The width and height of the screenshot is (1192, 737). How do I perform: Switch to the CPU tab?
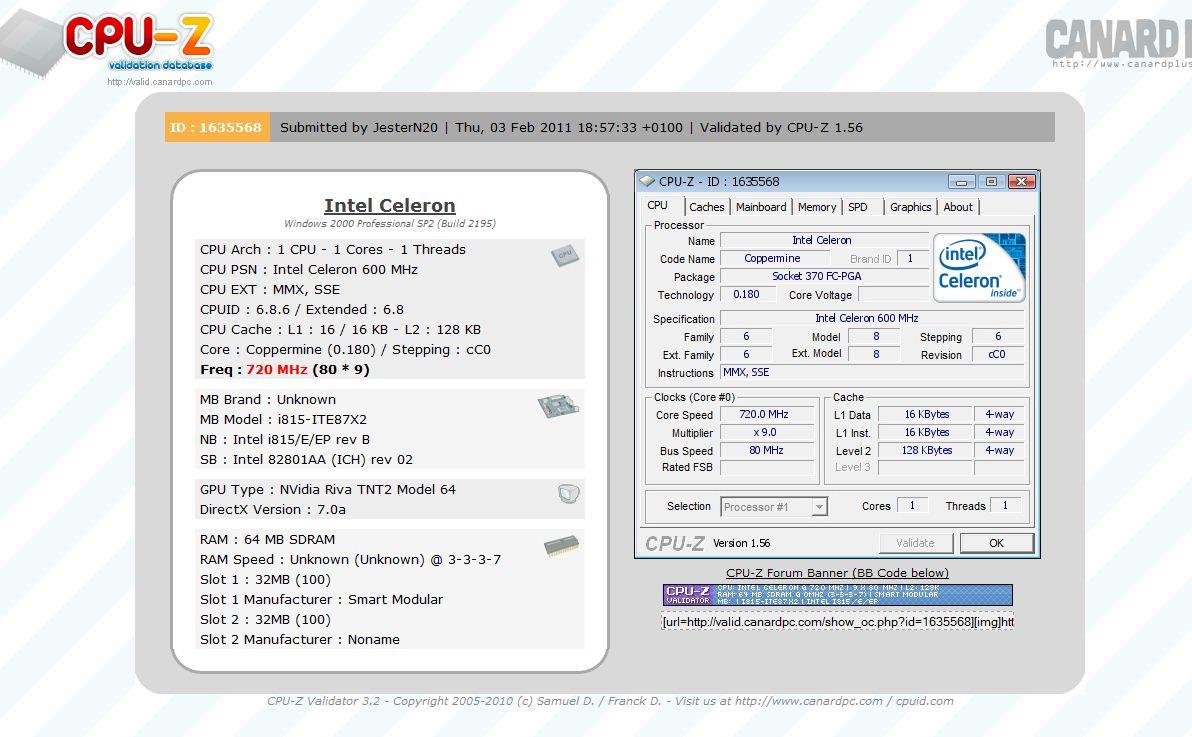658,205
